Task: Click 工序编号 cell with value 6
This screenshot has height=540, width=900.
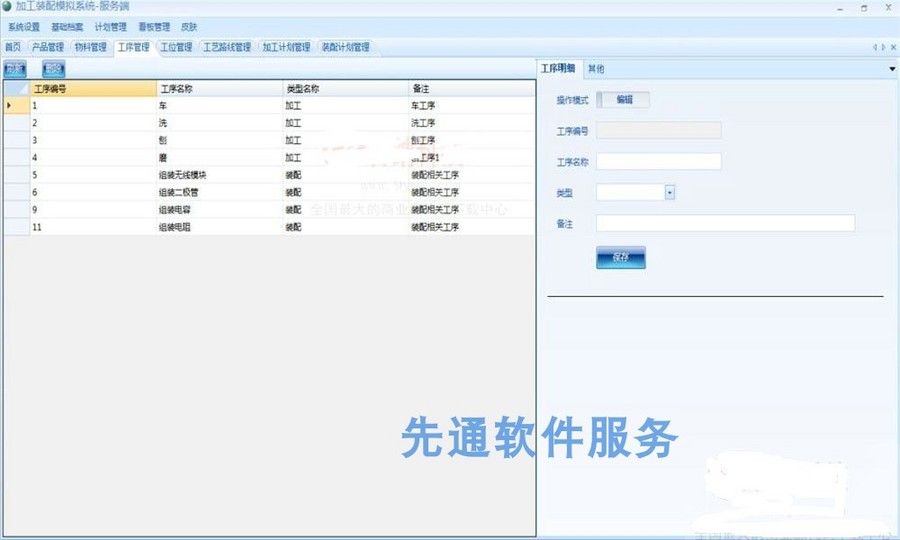Action: tap(92, 192)
